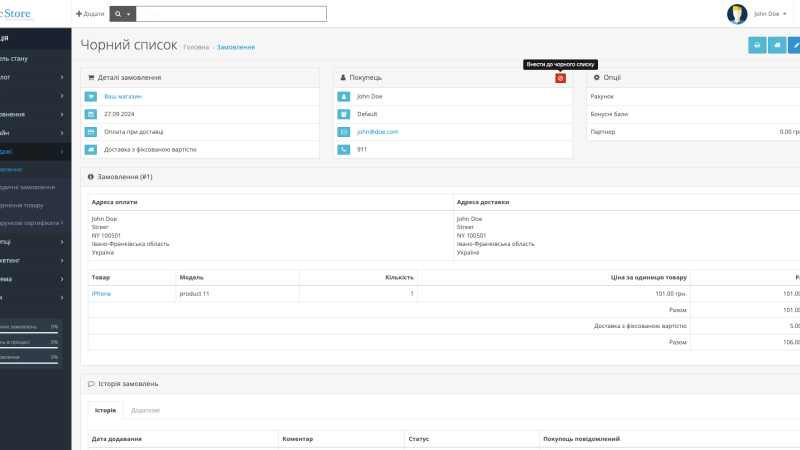
Task: Select the date text 27.09.2024
Action: point(119,114)
